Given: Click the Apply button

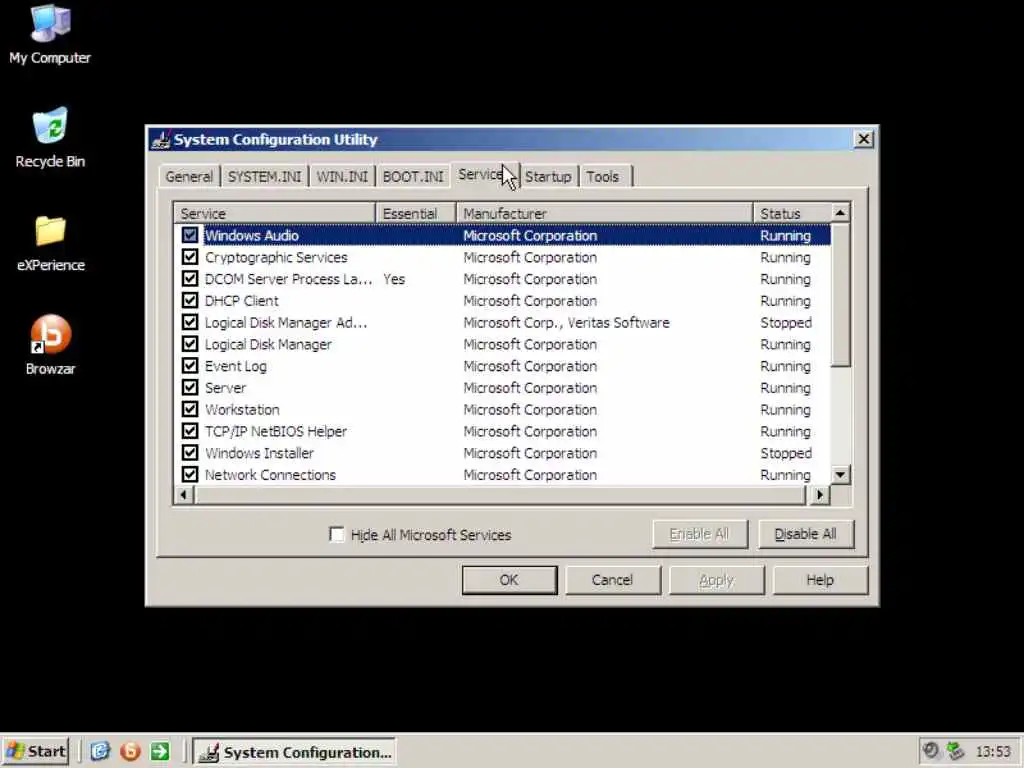Looking at the screenshot, I should [x=716, y=580].
